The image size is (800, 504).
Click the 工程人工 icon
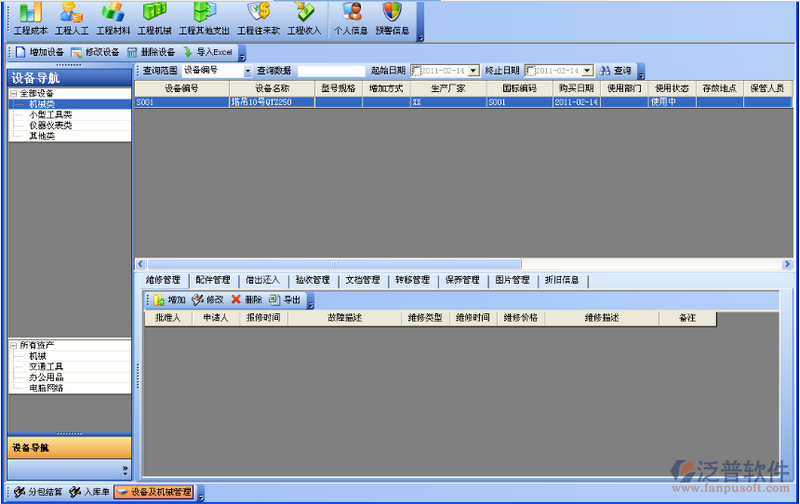72,19
